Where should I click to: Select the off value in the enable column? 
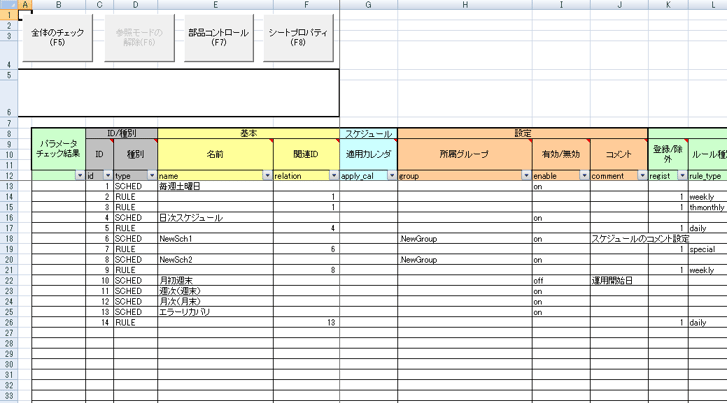[560, 280]
